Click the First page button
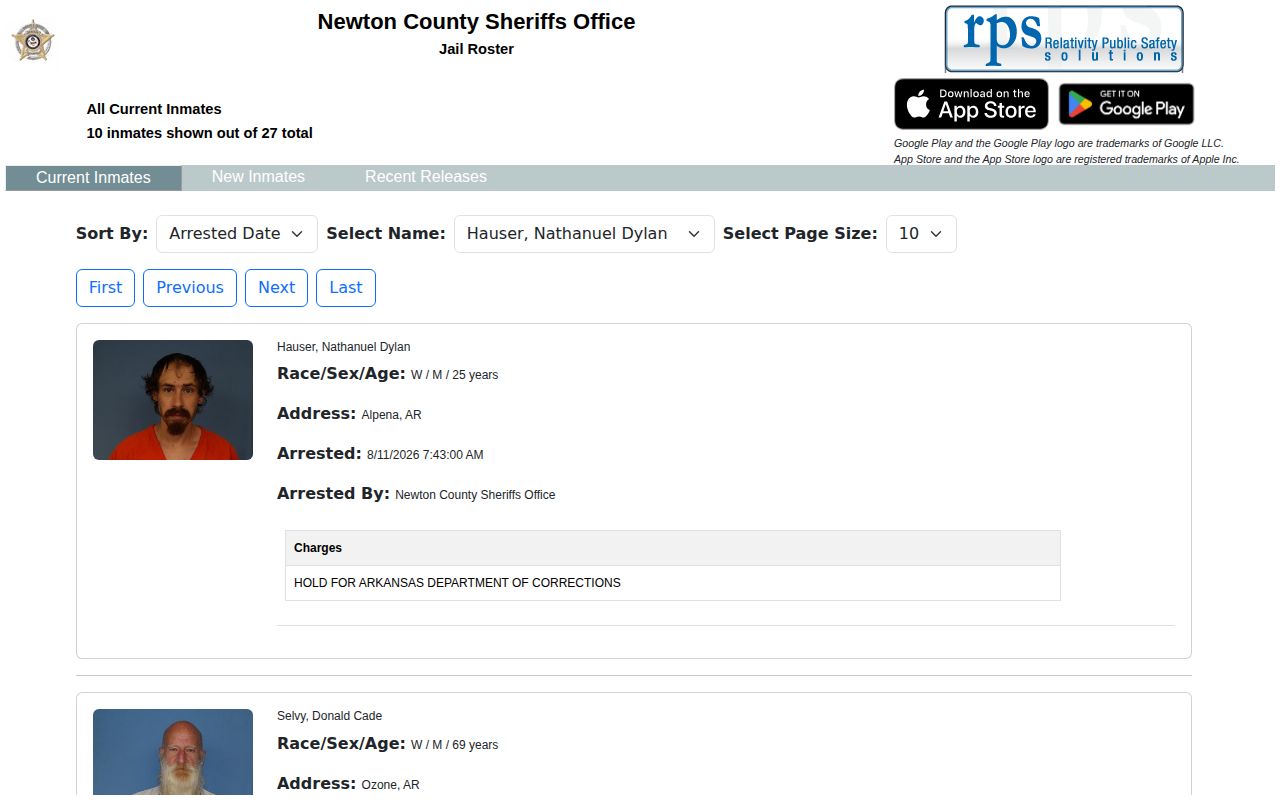The width and height of the screenshot is (1280, 800). pyautogui.click(x=105, y=288)
